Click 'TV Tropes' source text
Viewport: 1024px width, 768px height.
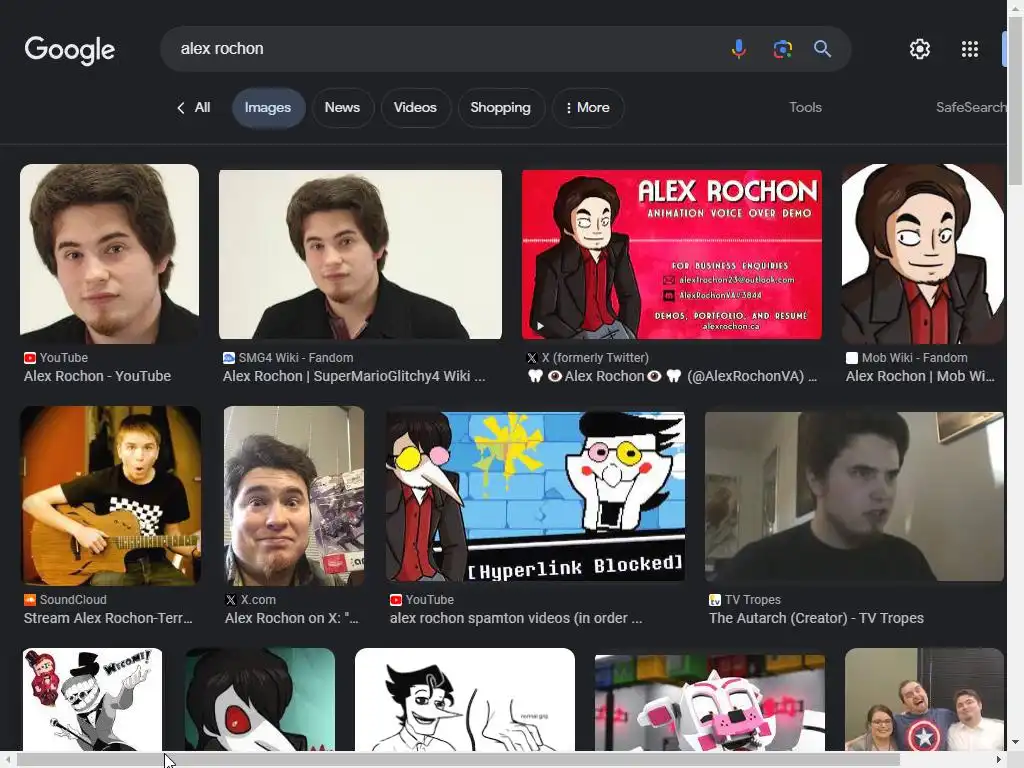click(752, 600)
